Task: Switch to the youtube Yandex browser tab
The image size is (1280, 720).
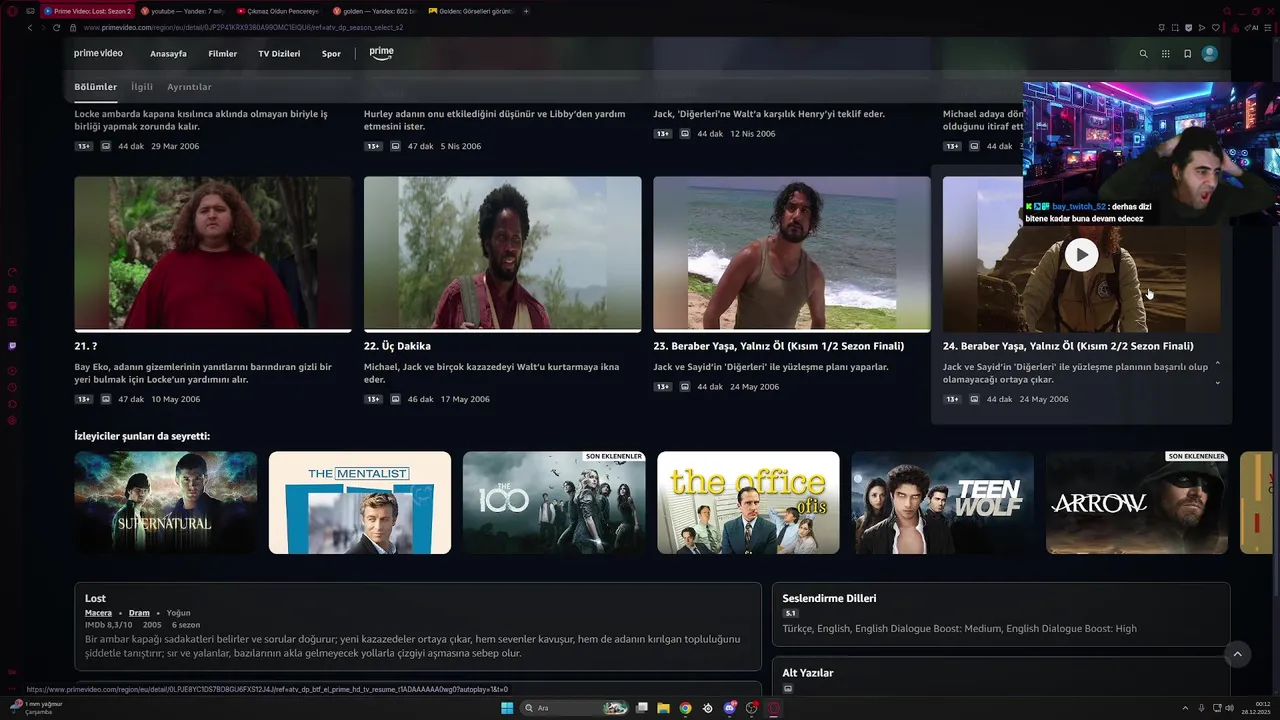Action: click(185, 11)
